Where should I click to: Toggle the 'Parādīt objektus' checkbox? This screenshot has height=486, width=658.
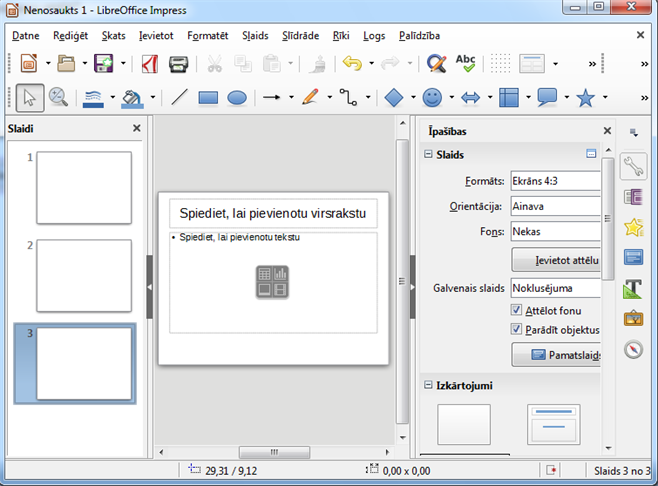click(517, 329)
